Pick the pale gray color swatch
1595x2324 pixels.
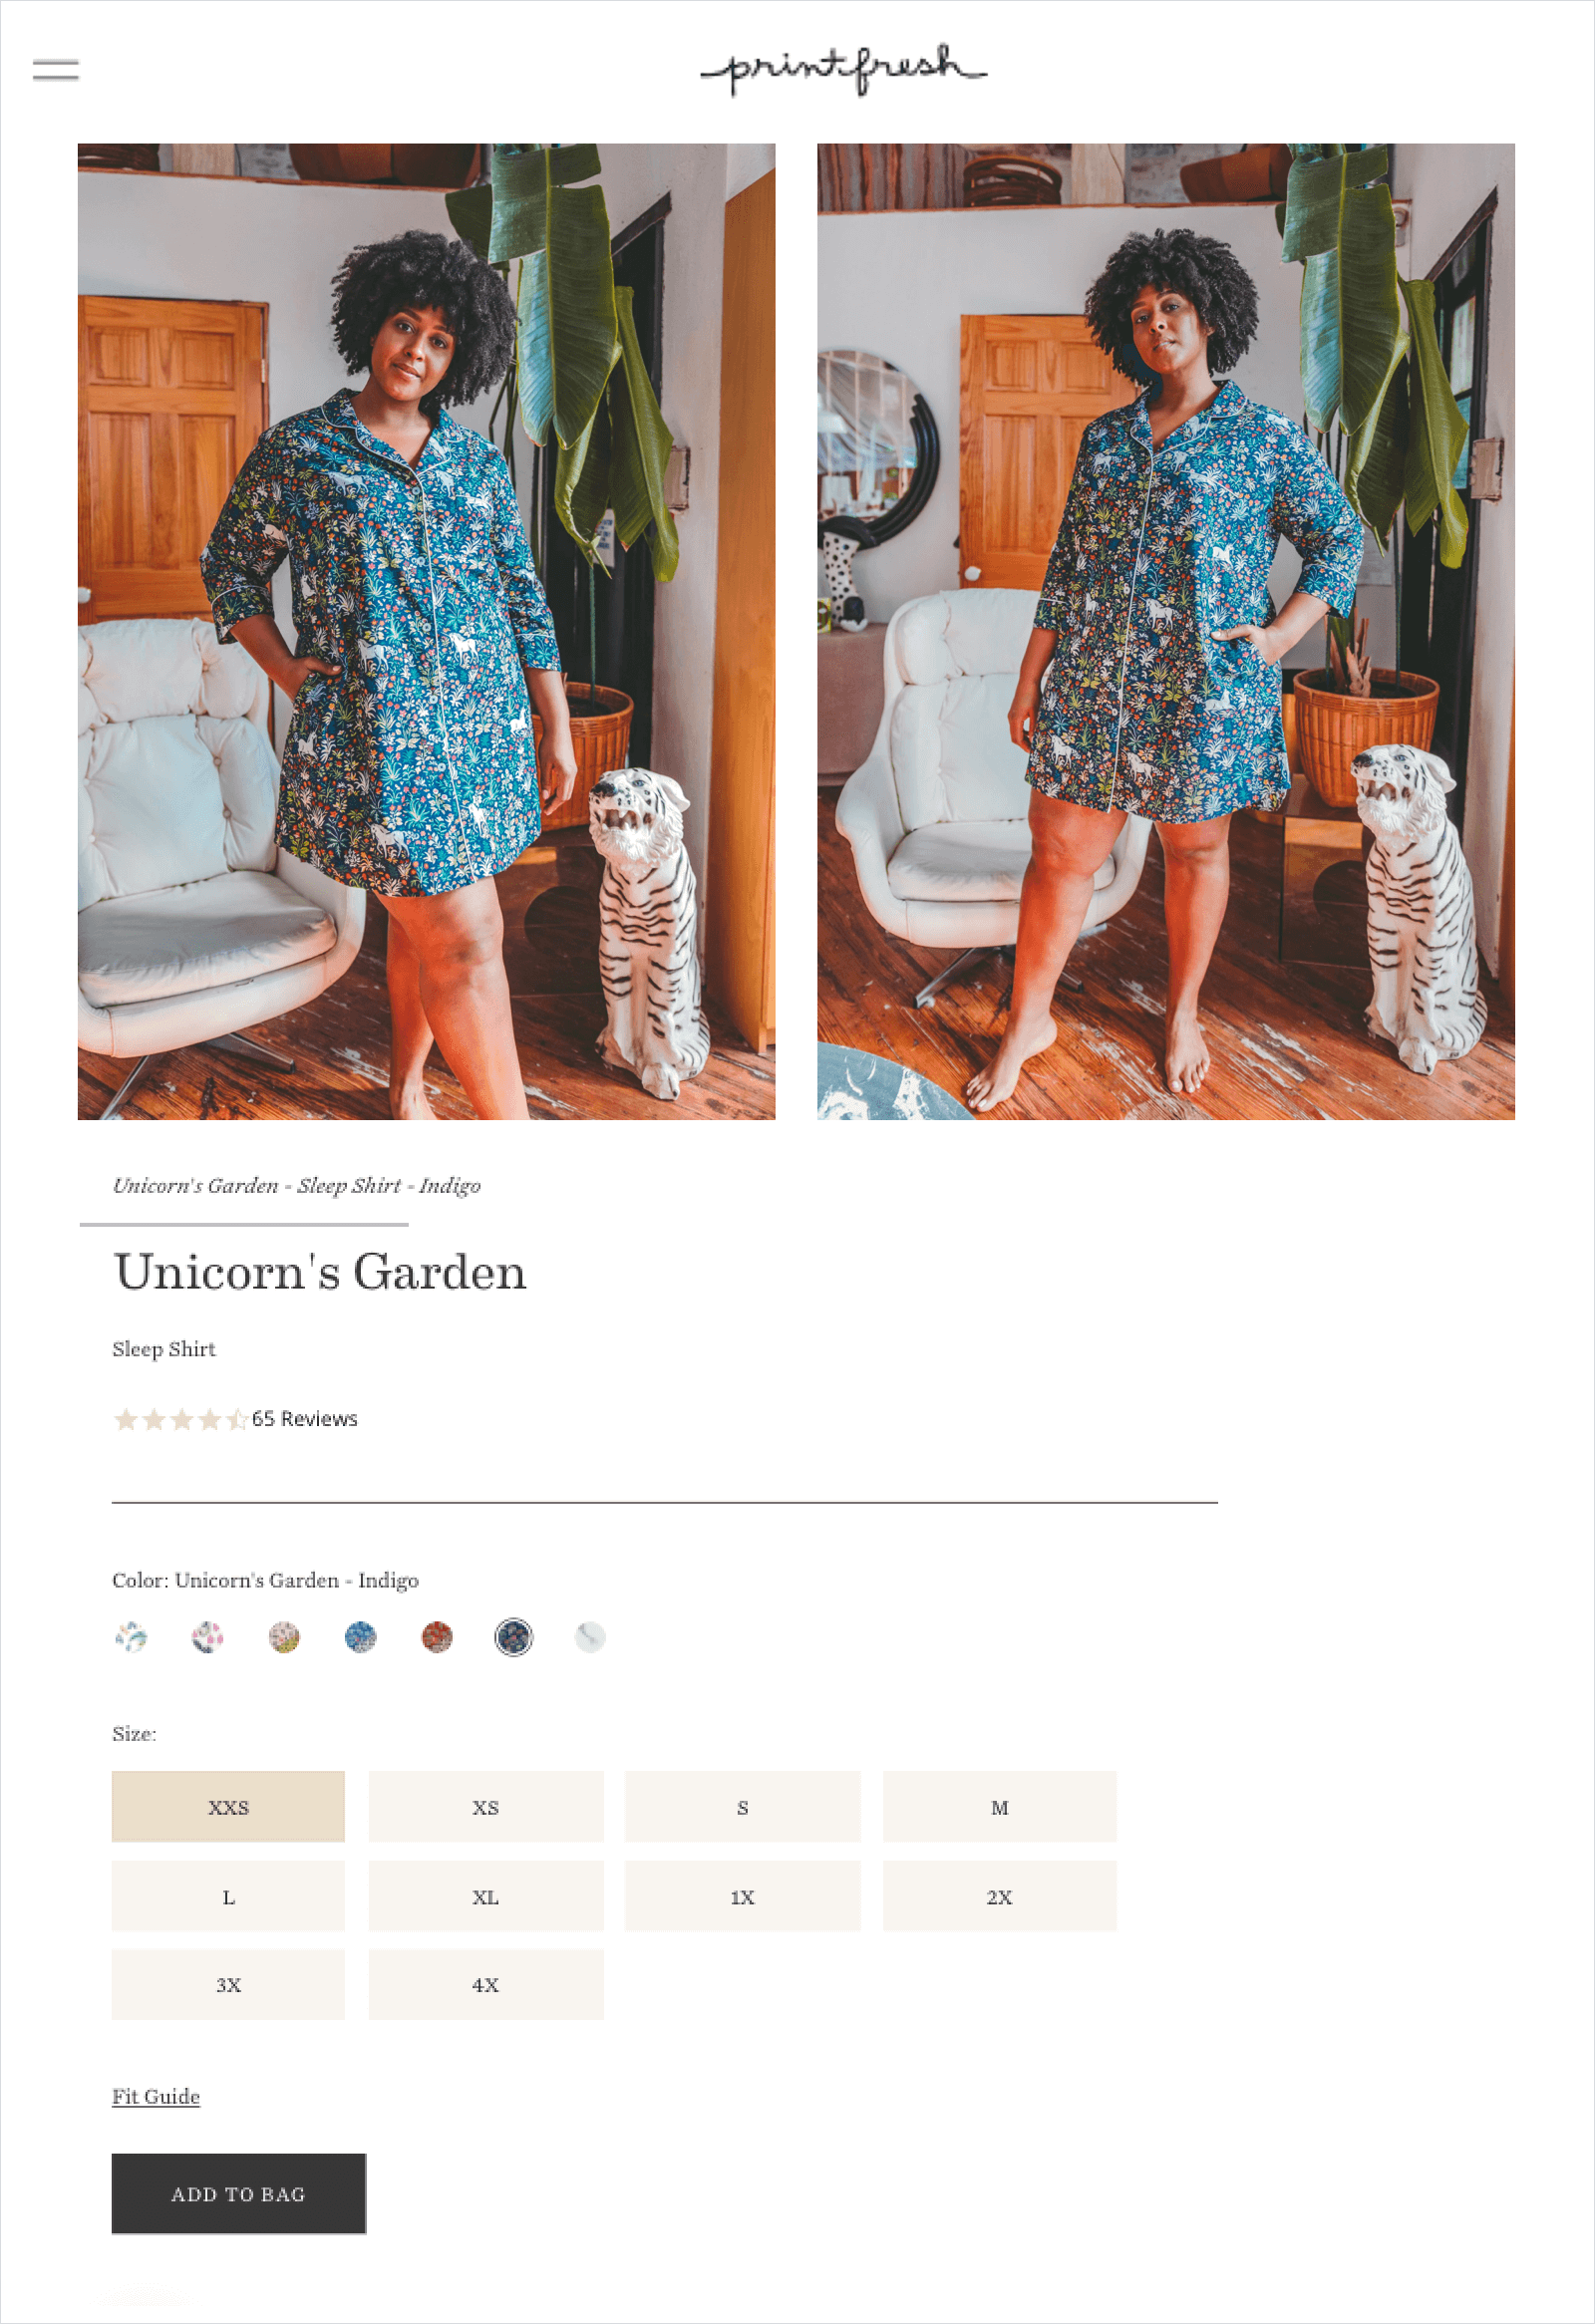[590, 1637]
